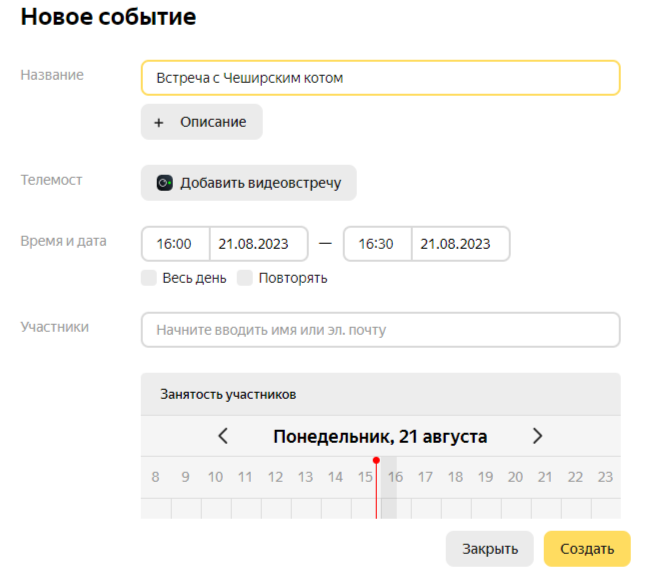This screenshot has width=651, height=572.
Task: Enable the Повторять checkbox
Action: pos(245,278)
